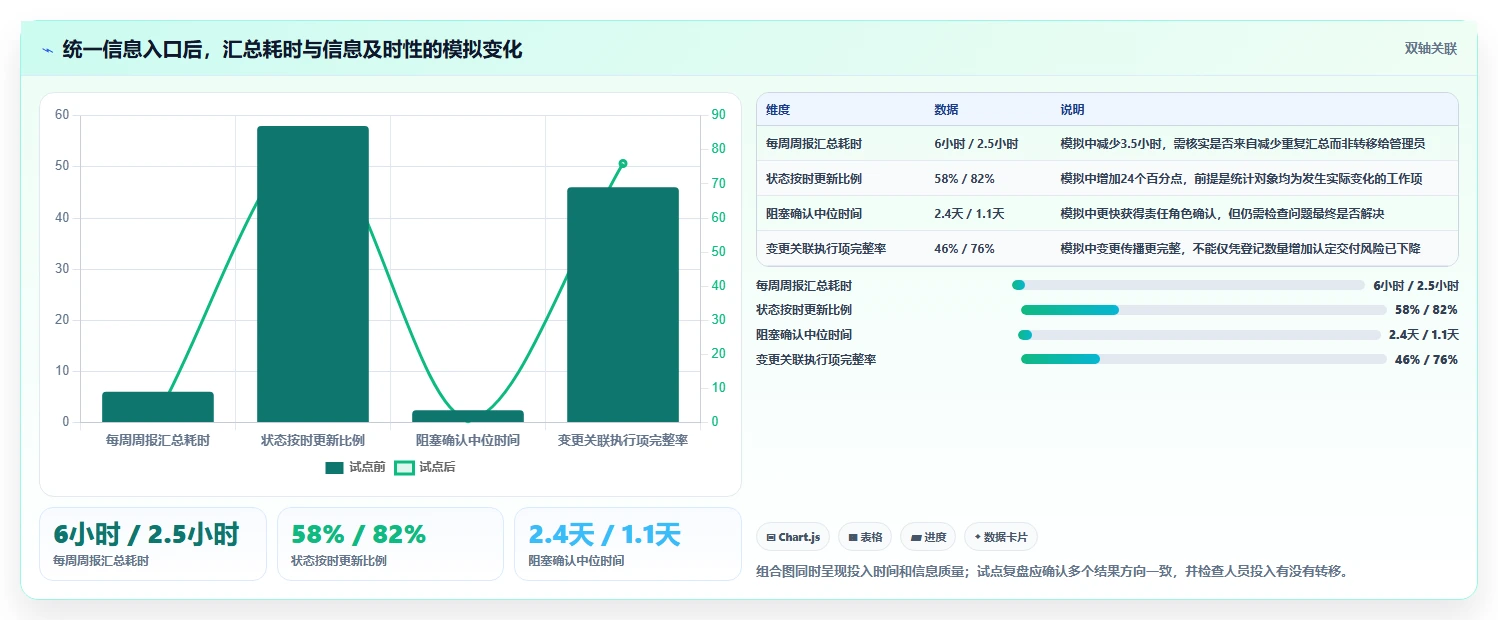Click x-axis label 变更关联执行项完整率

tap(623, 440)
